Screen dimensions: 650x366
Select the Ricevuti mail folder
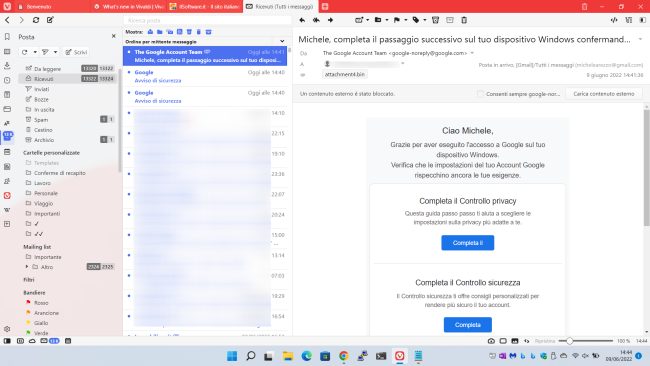[68, 79]
